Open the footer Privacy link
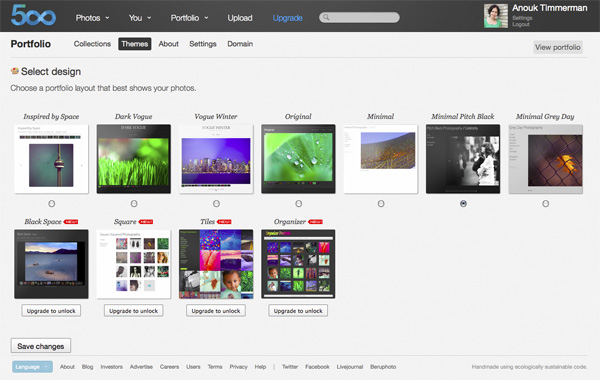 point(238,367)
